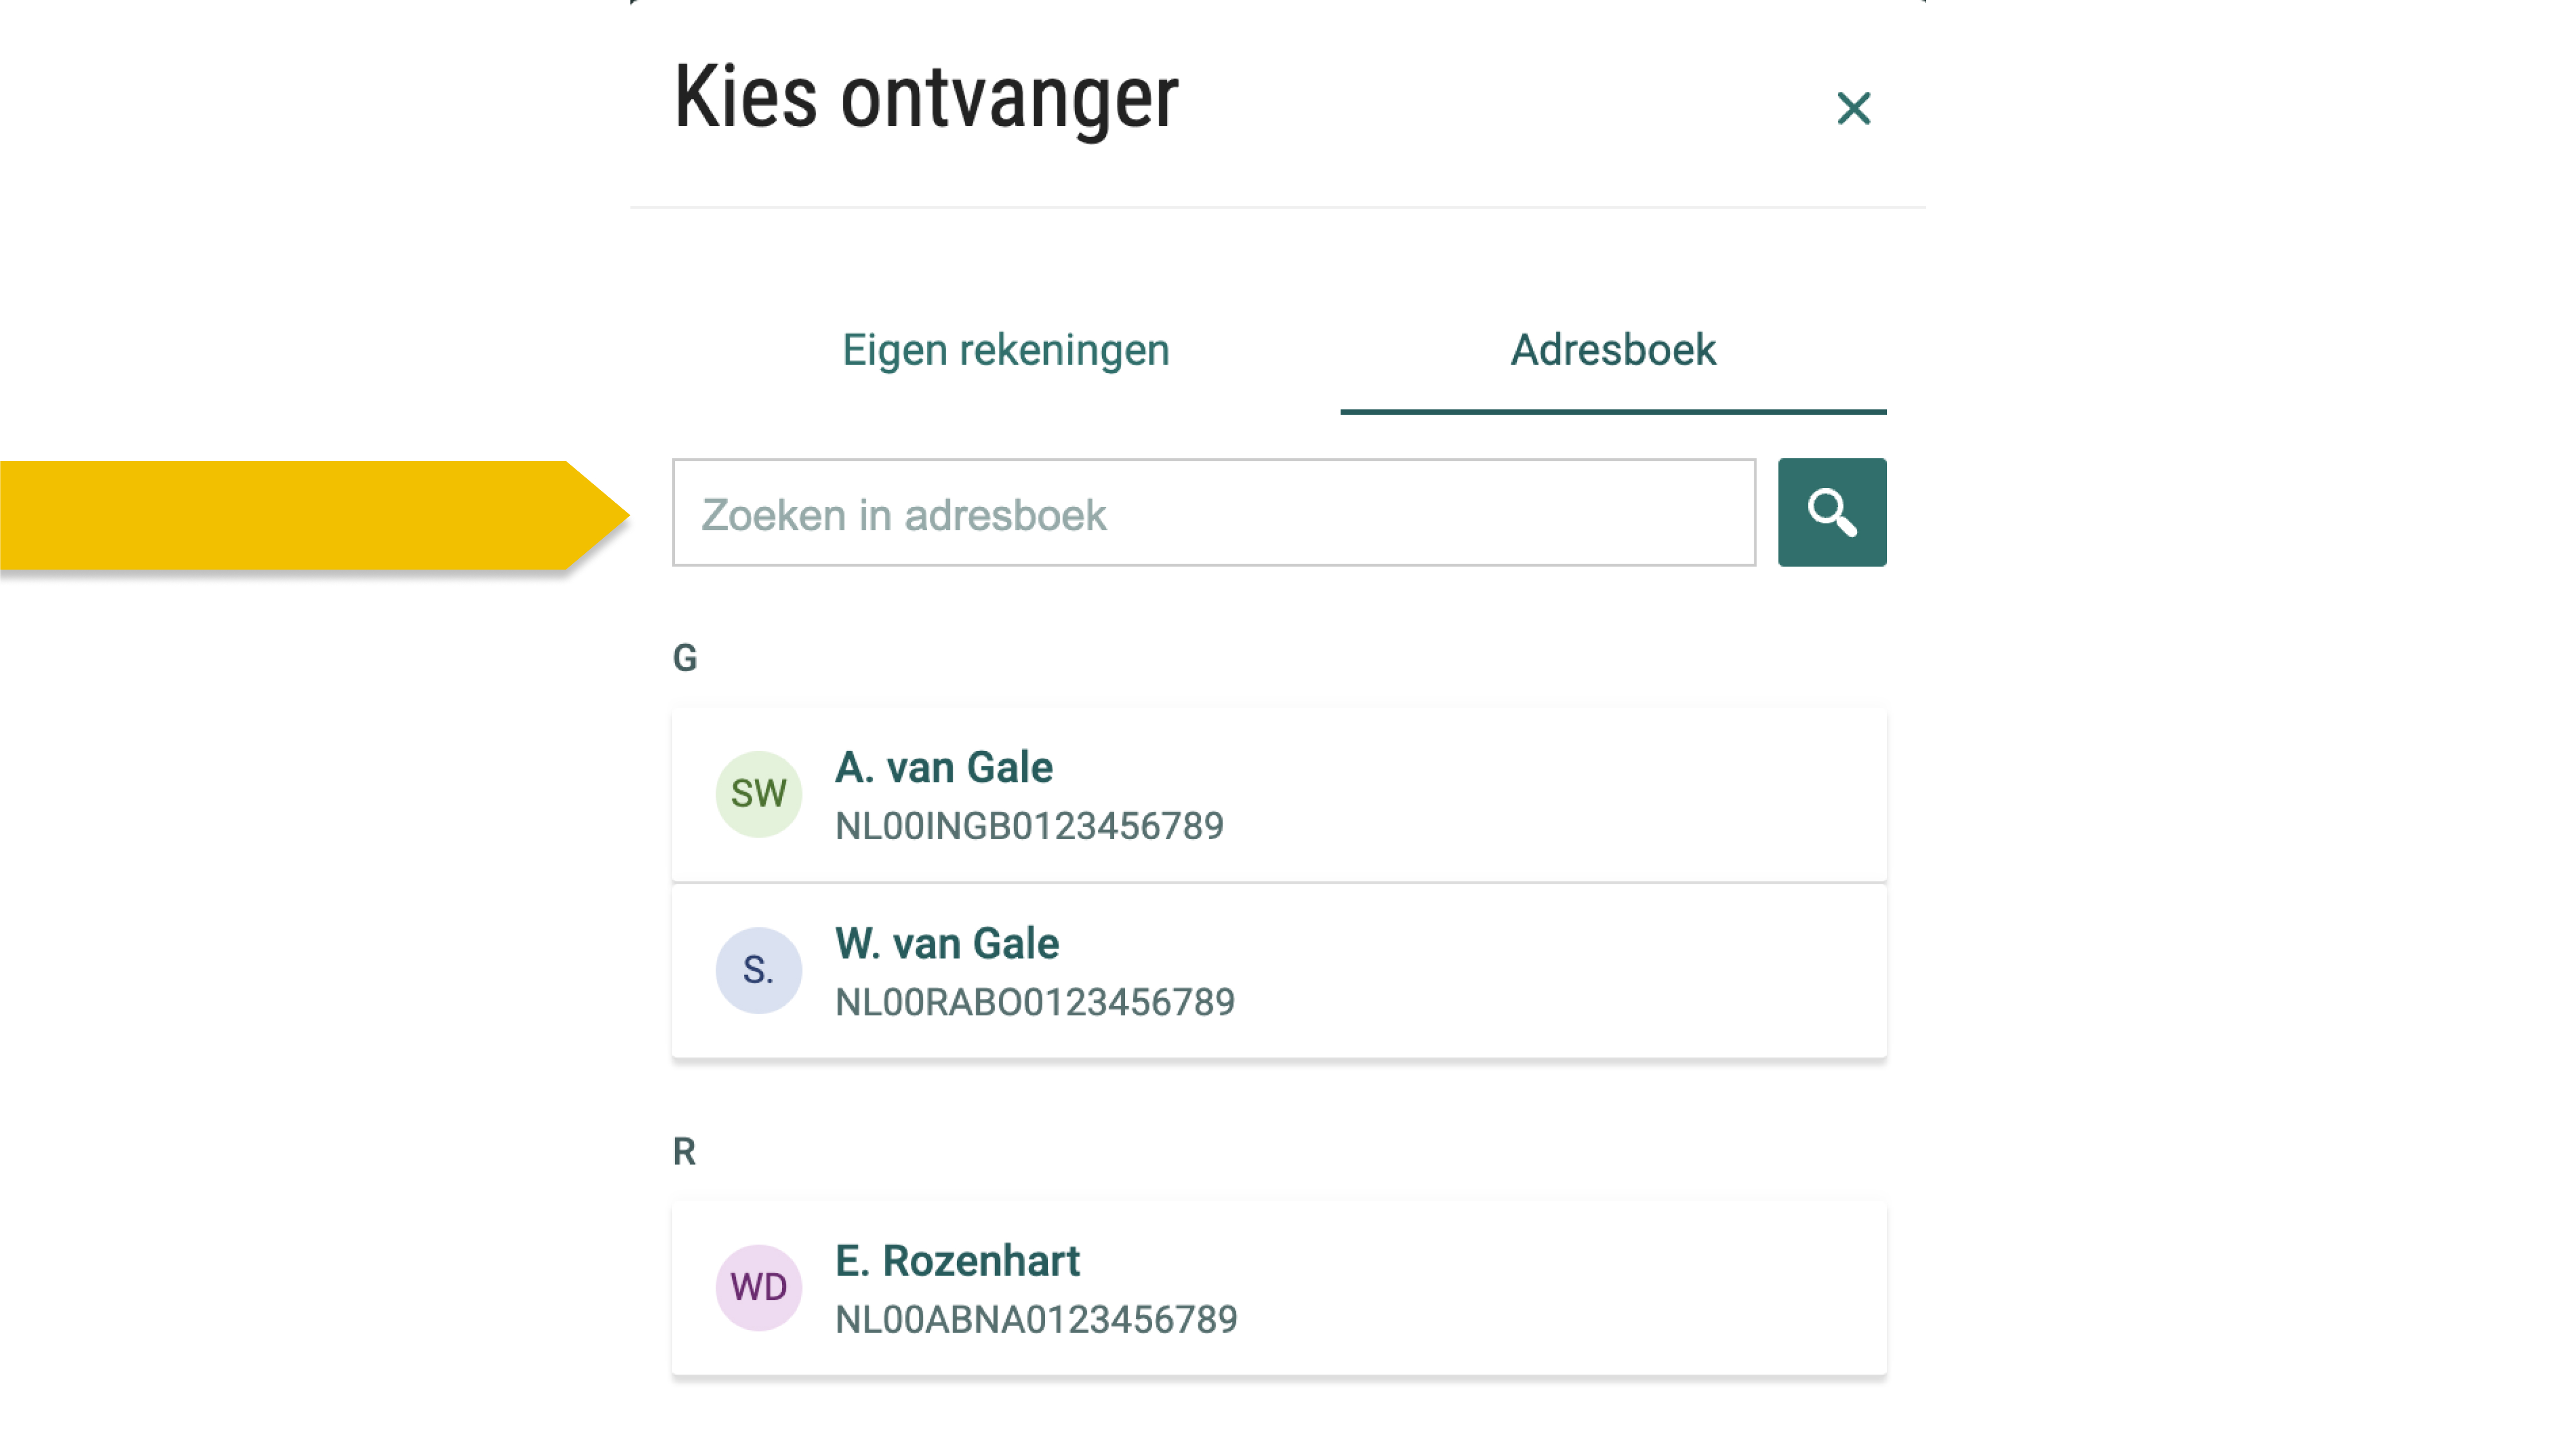Select the Adresboek tab
The width and height of the screenshot is (2576, 1449).
(x=1612, y=351)
